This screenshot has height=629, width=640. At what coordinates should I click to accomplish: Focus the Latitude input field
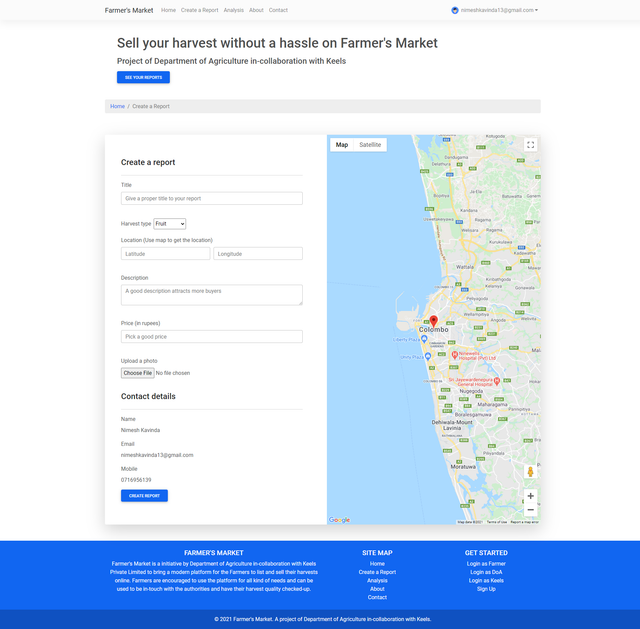[165, 253]
